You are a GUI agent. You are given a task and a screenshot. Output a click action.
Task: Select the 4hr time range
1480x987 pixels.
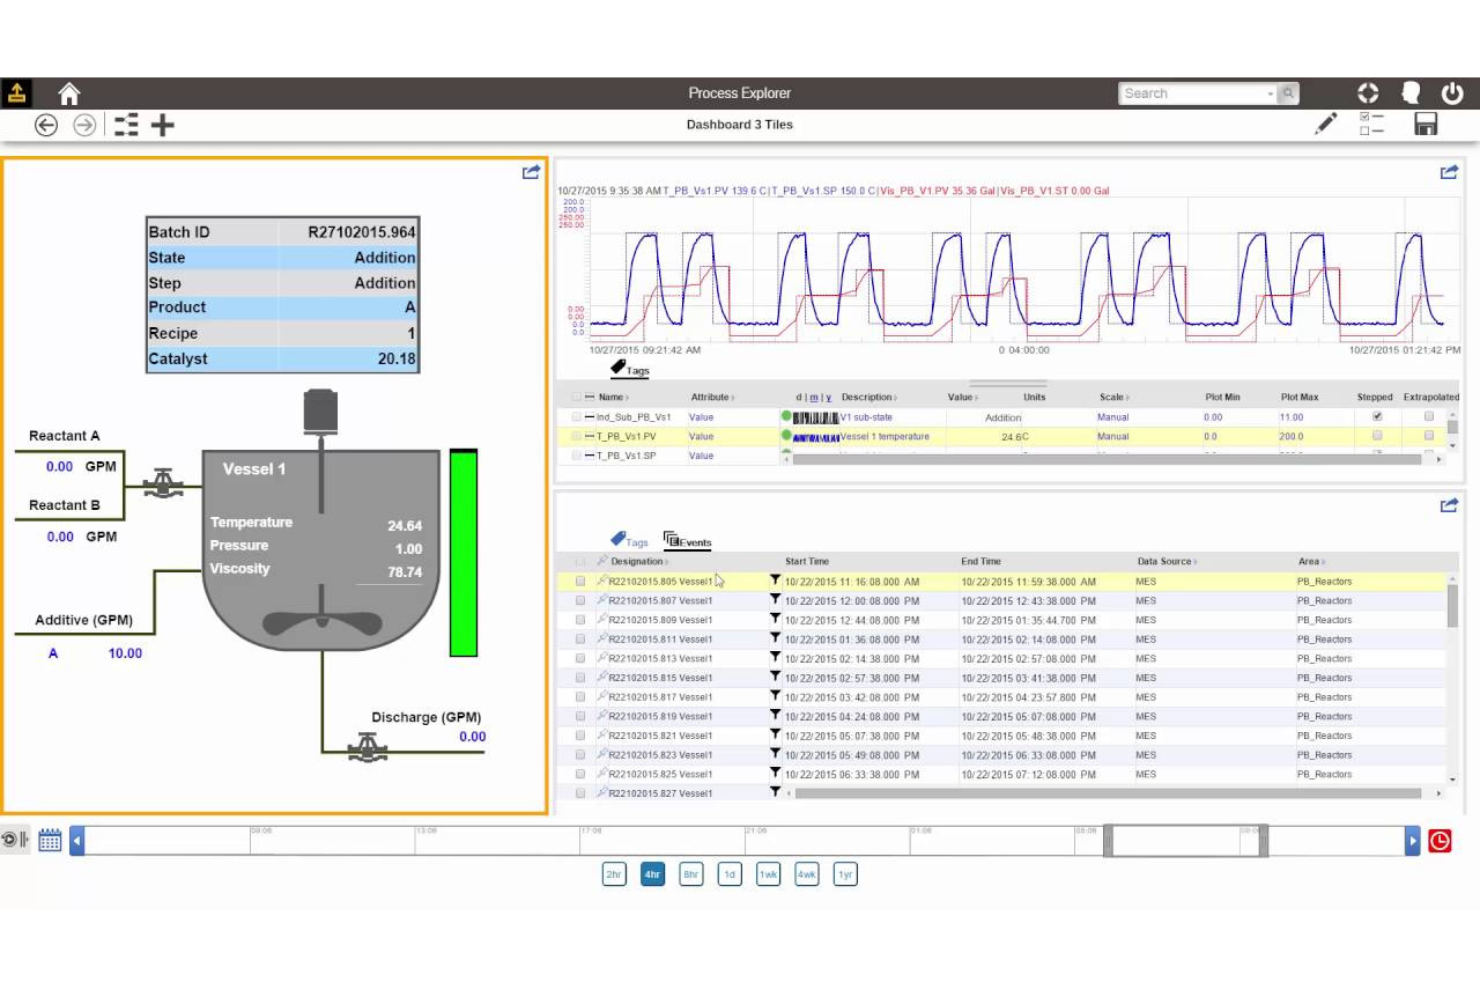pyautogui.click(x=653, y=874)
